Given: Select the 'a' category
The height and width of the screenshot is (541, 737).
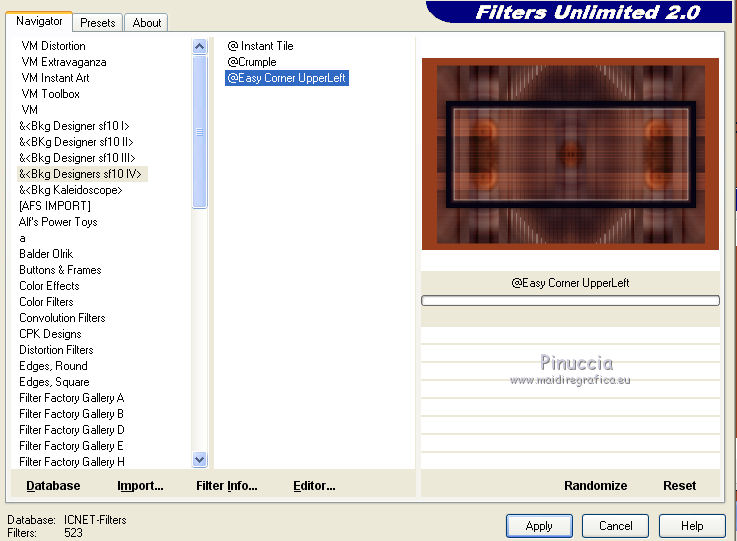Looking at the screenshot, I should coord(23,238).
